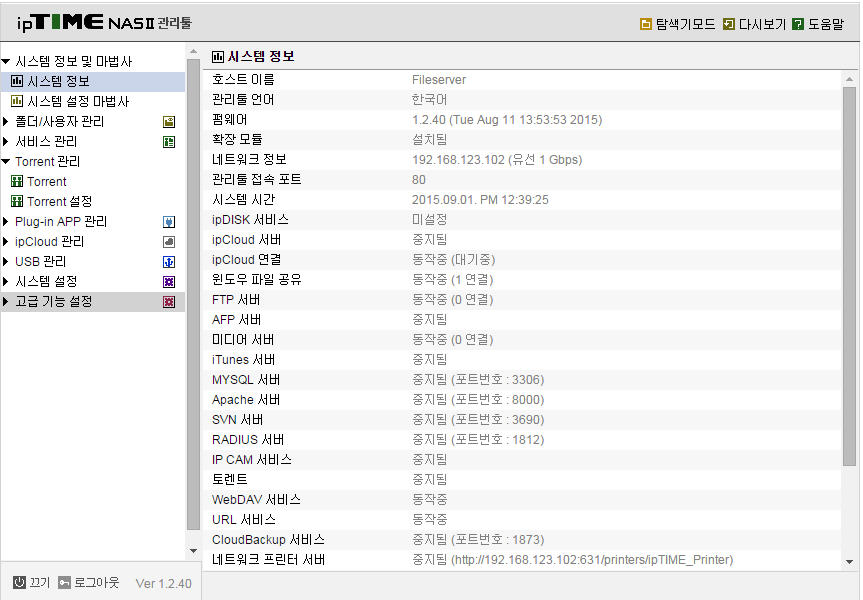The height and width of the screenshot is (600, 863).
Task: Open the Torrent 설정 menu entry
Action: pyautogui.click(x=59, y=201)
